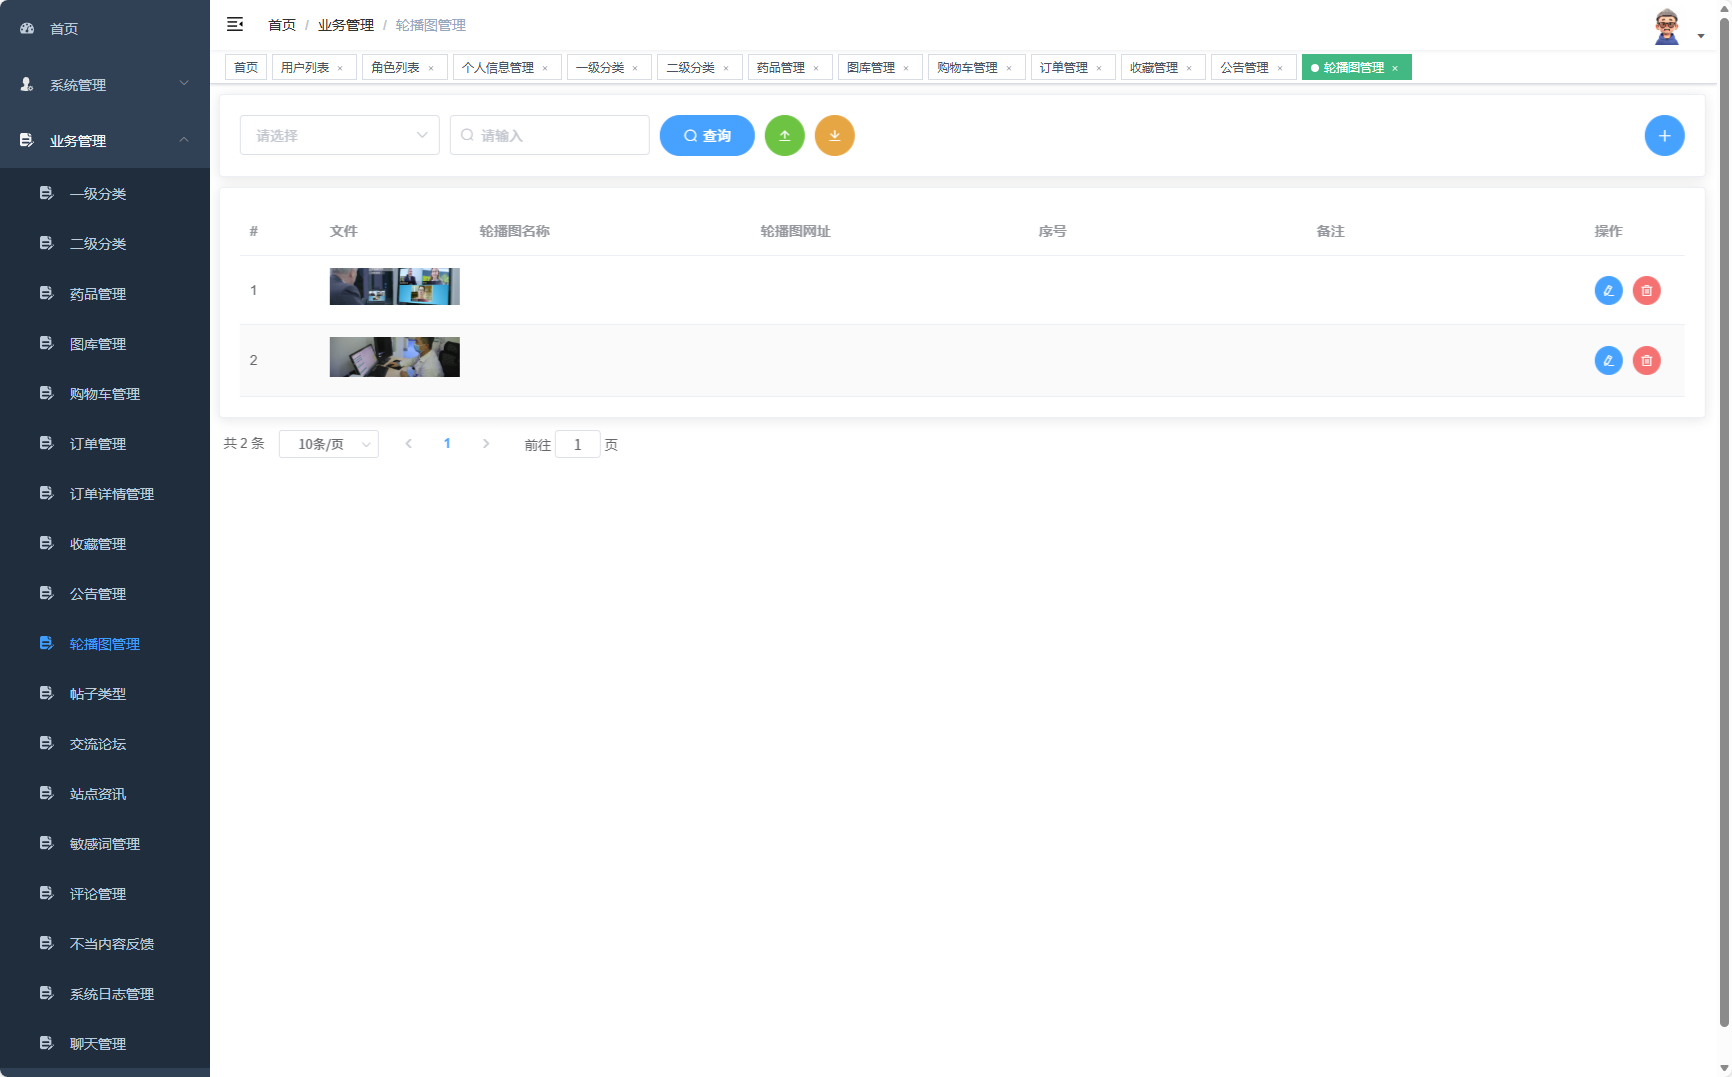The width and height of the screenshot is (1732, 1077).
Task: Click the dashboard icon next to 首页
Action: (26, 28)
